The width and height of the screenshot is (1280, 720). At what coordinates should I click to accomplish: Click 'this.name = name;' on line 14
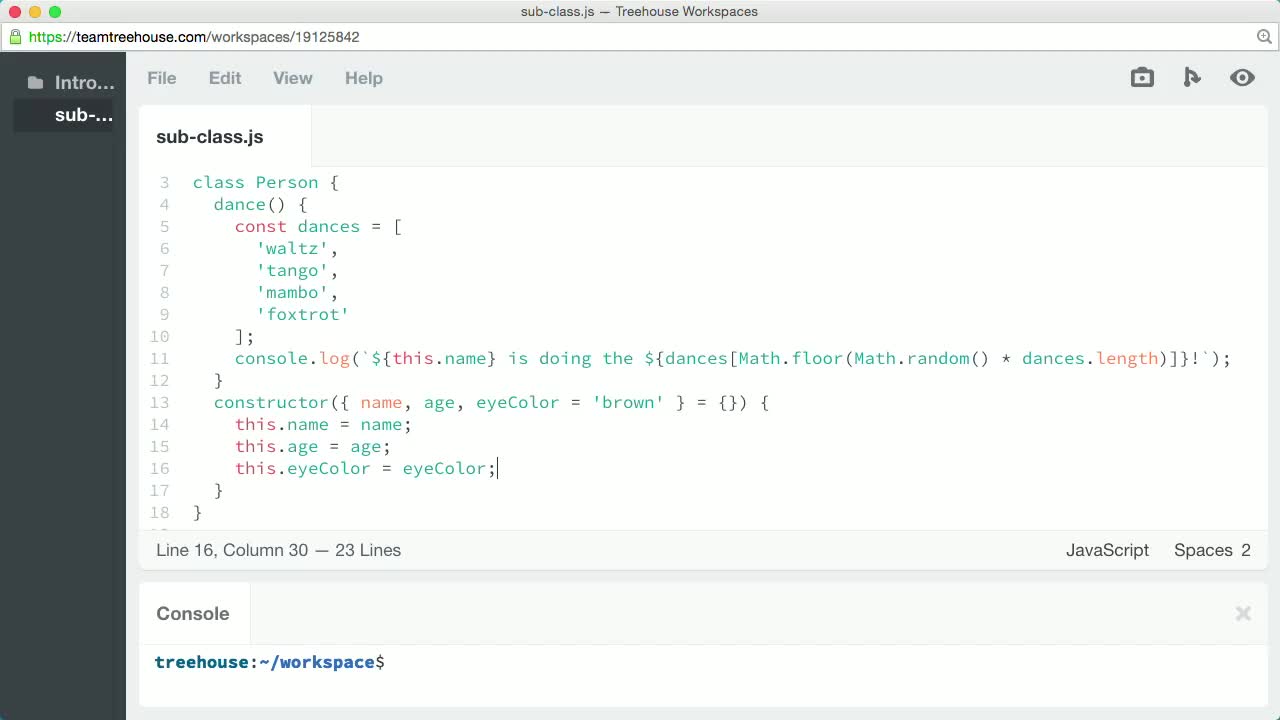tap(323, 425)
